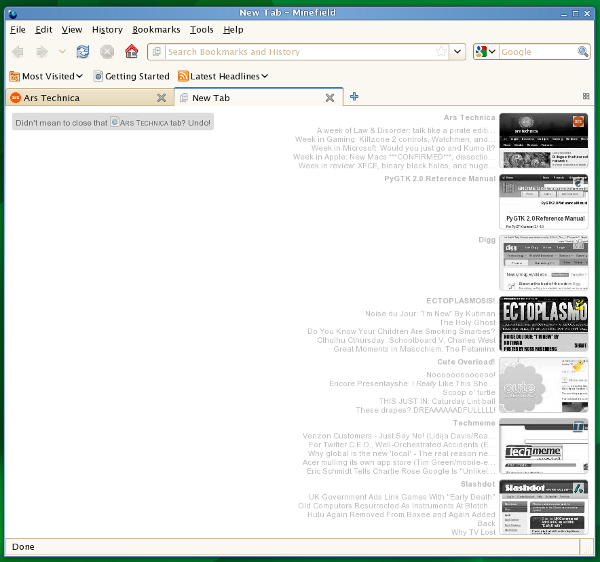This screenshot has width=600, height=562.
Task: Open 'UK Government Ads Link Games' headline
Action: pyautogui.click(x=402, y=497)
